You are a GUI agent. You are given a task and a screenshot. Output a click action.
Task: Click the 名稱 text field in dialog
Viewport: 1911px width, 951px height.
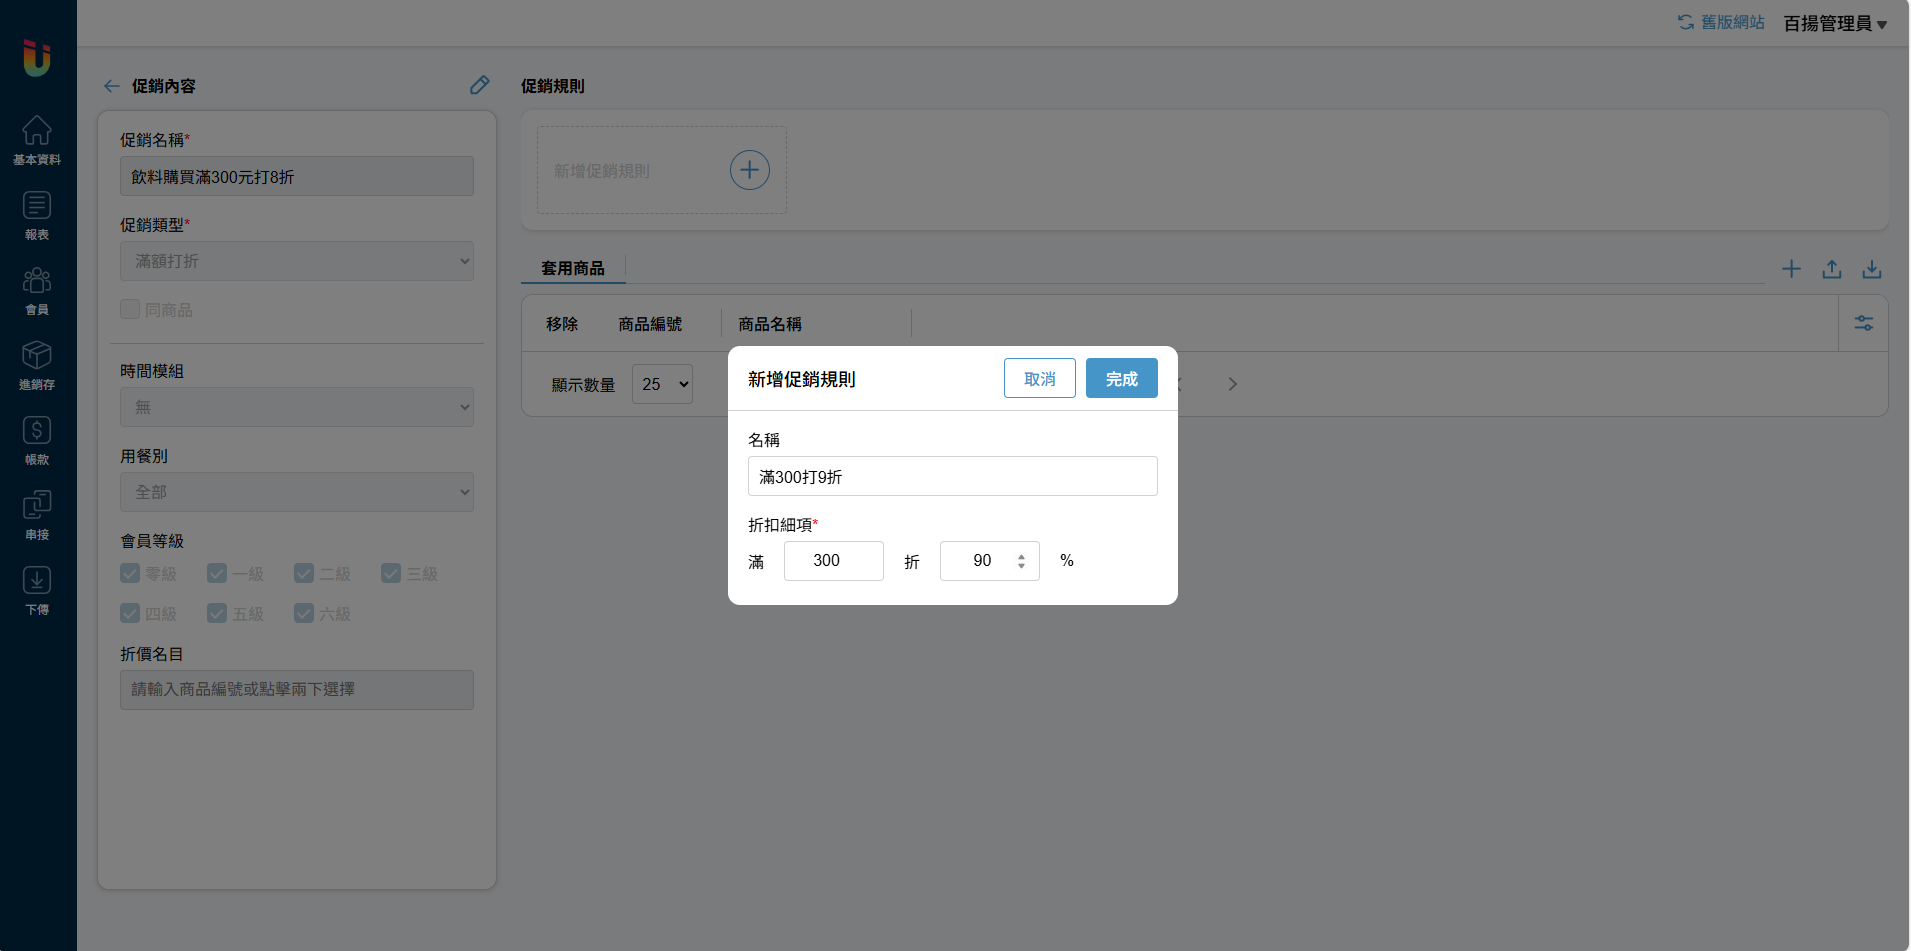coord(952,476)
